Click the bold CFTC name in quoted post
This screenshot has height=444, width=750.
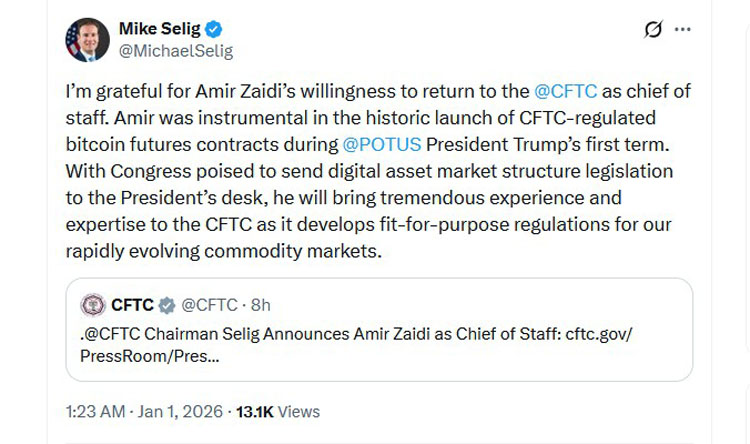[132, 305]
